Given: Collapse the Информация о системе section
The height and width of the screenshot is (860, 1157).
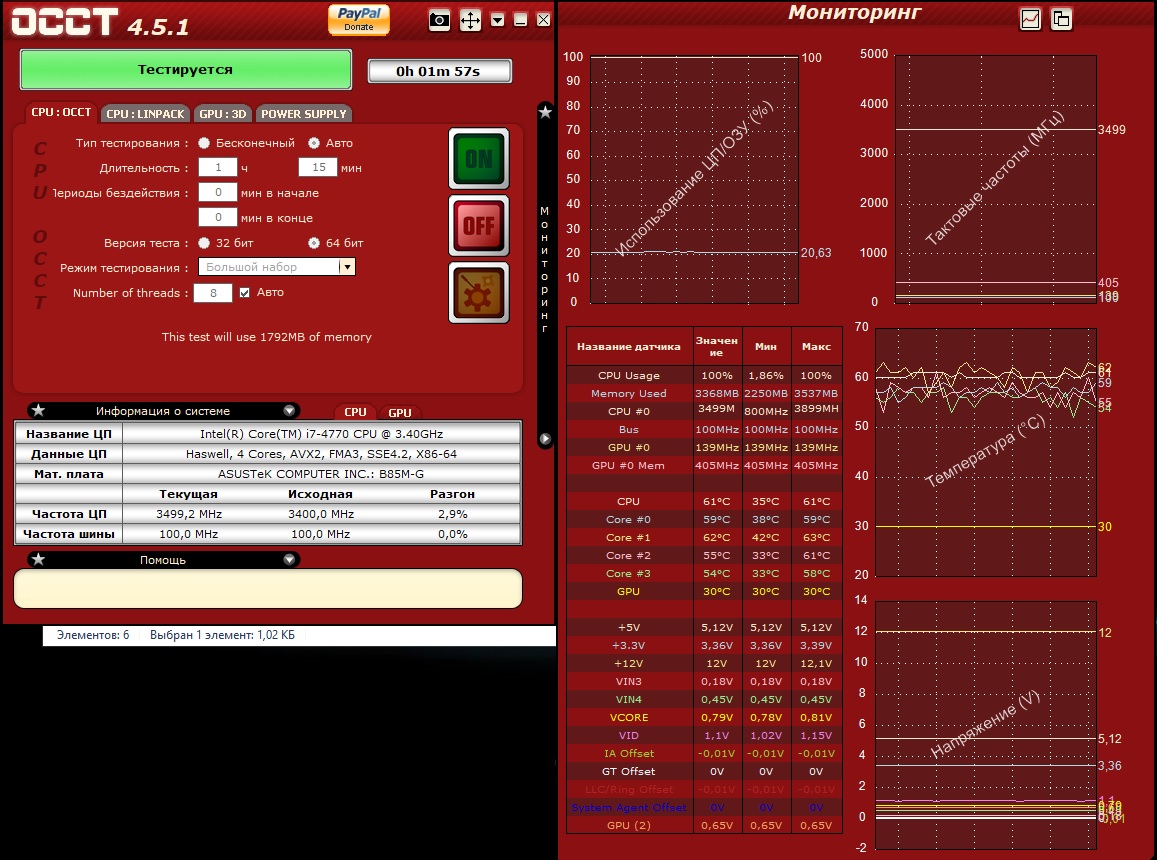Looking at the screenshot, I should [x=289, y=410].
